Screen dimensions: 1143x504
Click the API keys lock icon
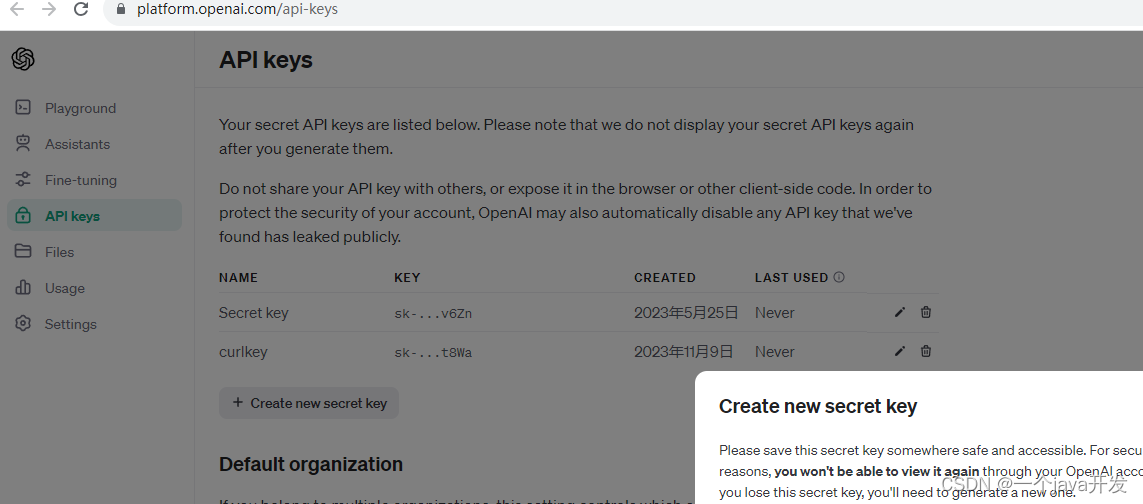pos(23,216)
